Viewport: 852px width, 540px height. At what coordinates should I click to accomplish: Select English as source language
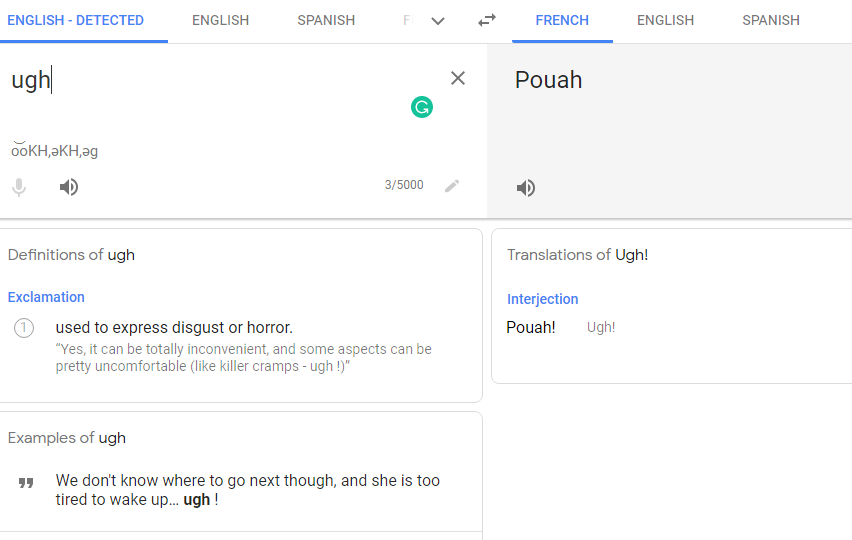click(221, 20)
